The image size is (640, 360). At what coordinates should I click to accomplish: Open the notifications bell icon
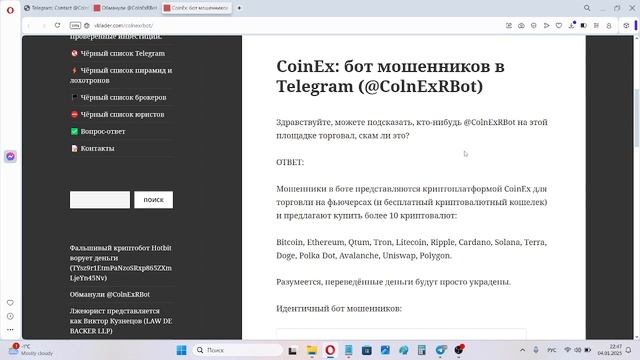tap(629, 350)
